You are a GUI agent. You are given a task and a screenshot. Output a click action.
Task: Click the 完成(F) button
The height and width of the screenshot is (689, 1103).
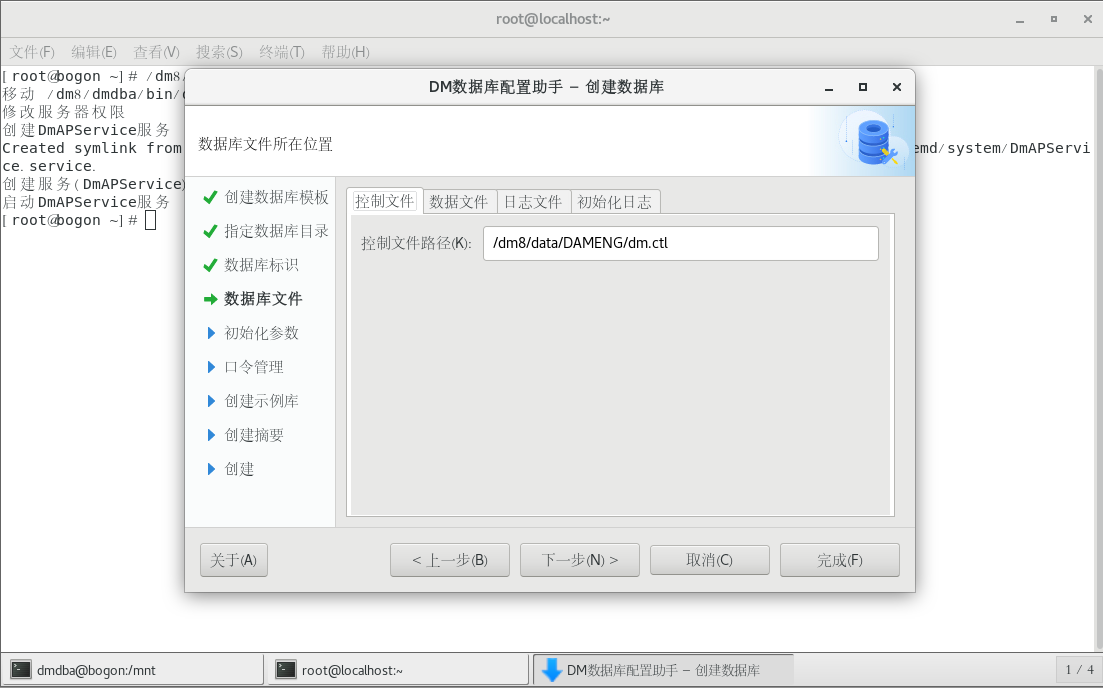pyautogui.click(x=839, y=560)
